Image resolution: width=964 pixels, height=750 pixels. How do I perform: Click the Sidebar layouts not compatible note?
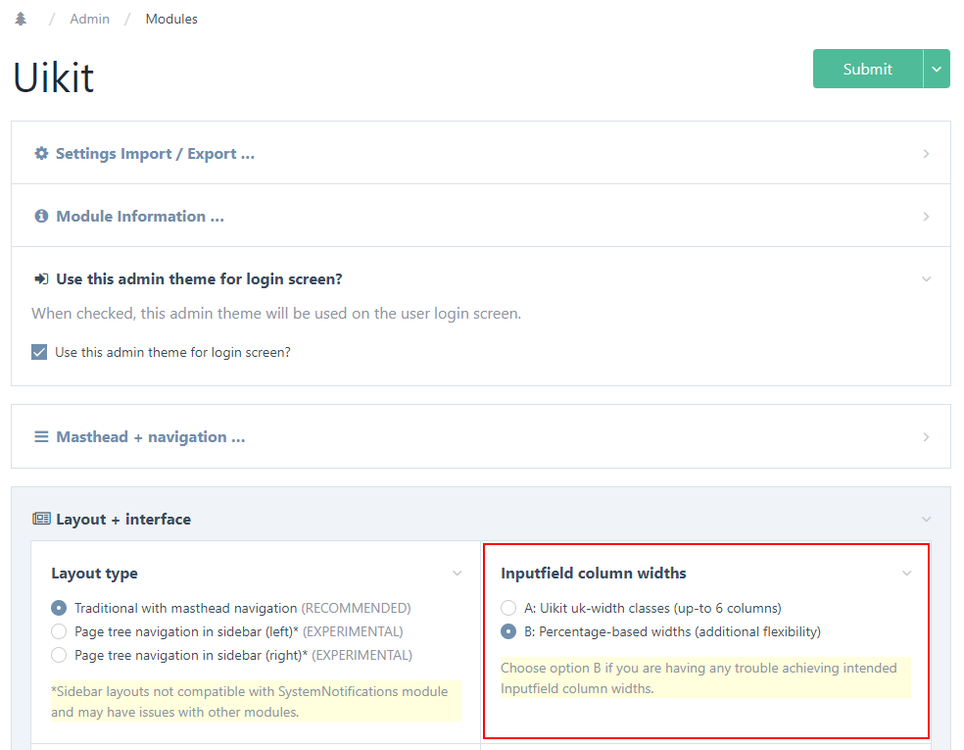click(x=256, y=701)
